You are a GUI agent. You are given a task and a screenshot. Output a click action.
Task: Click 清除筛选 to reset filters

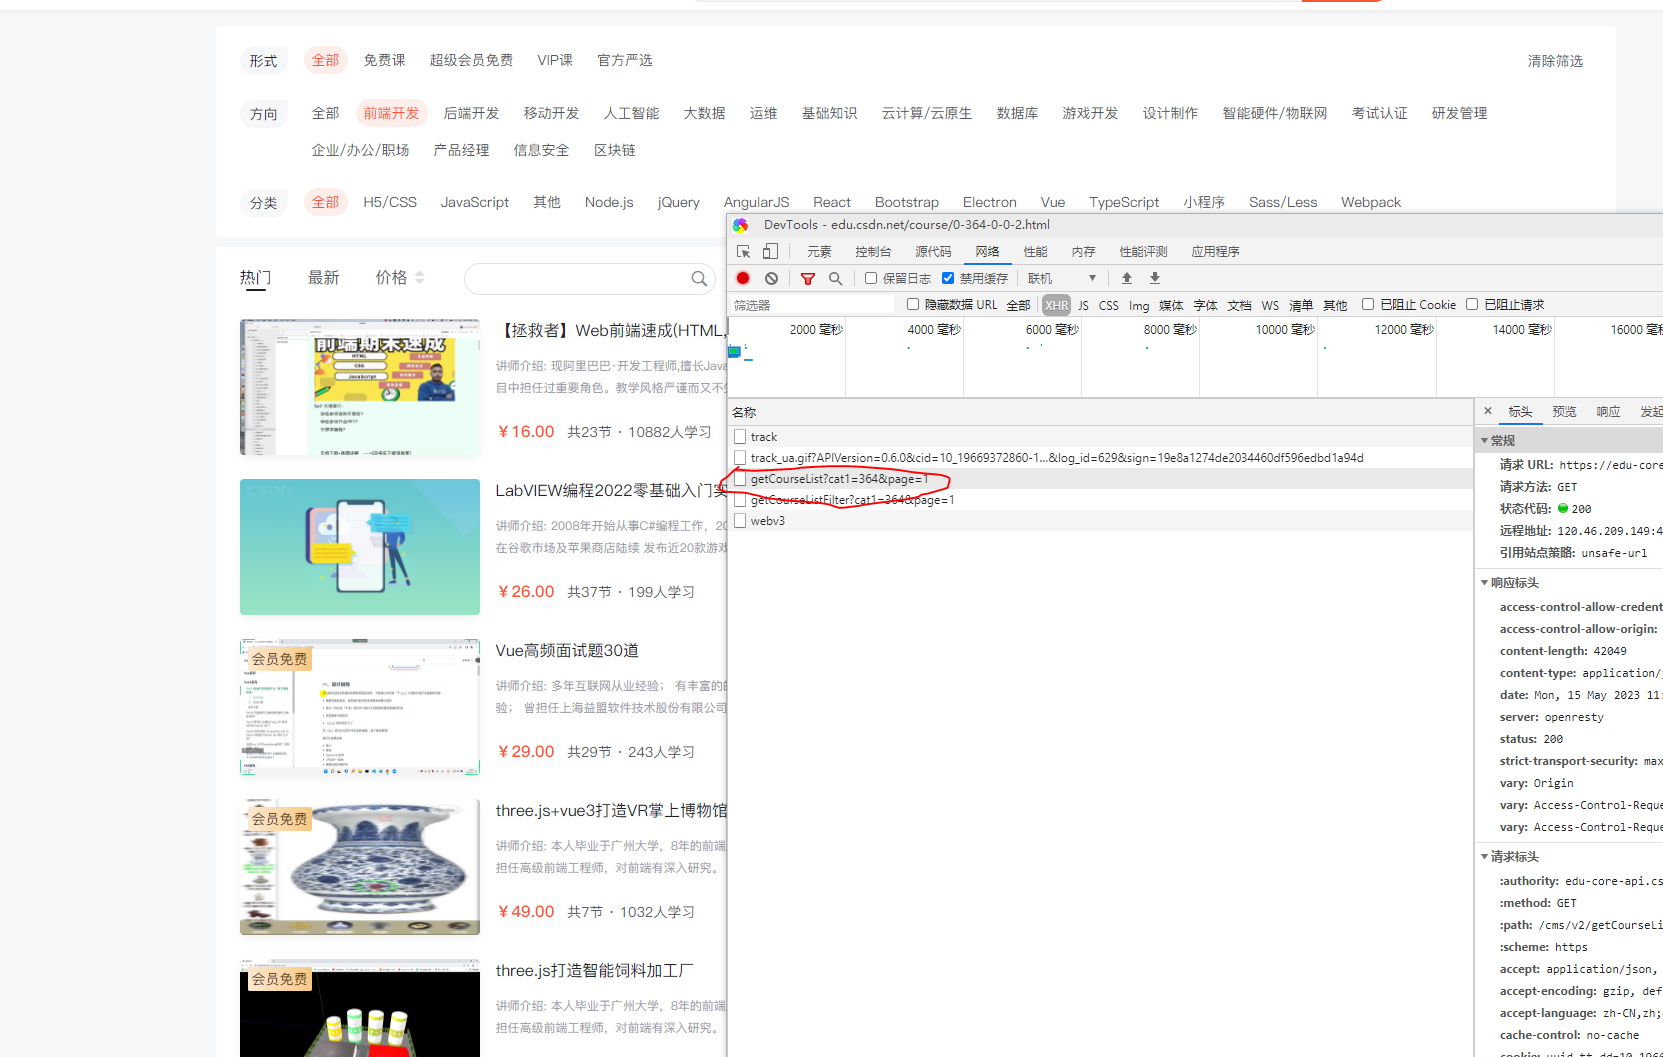point(1555,61)
